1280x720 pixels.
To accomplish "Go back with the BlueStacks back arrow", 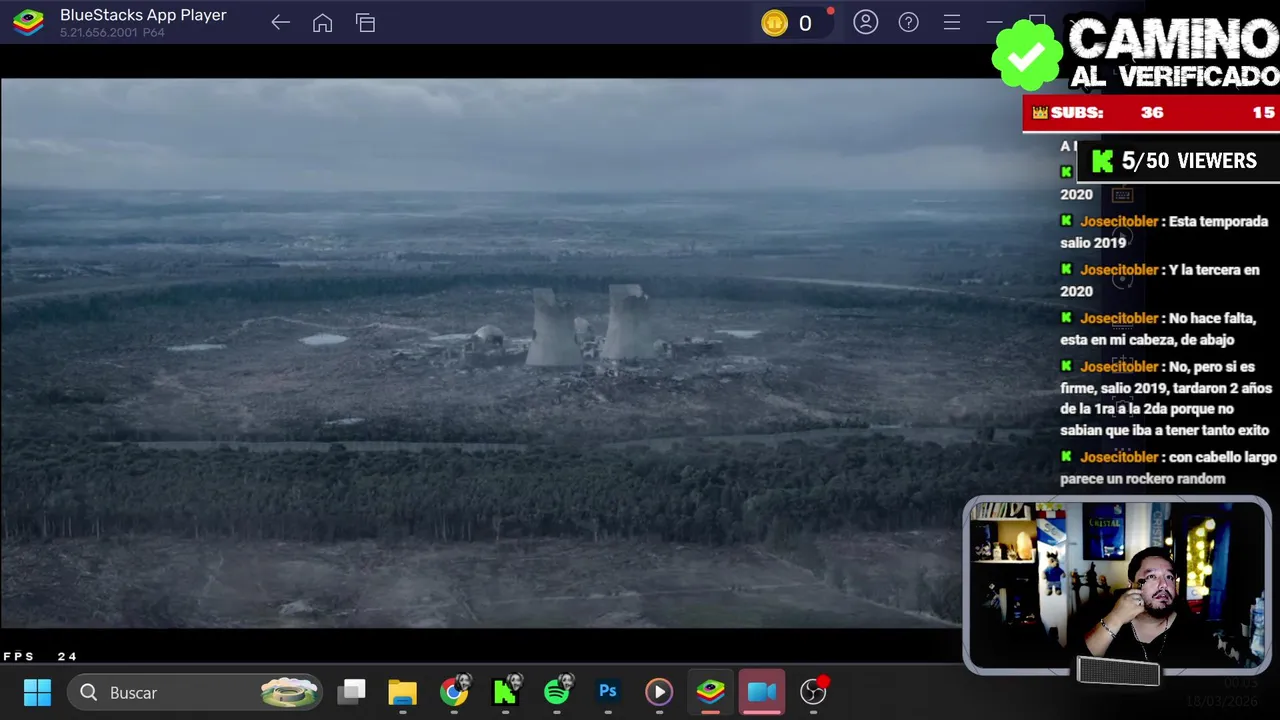I will (x=280, y=23).
